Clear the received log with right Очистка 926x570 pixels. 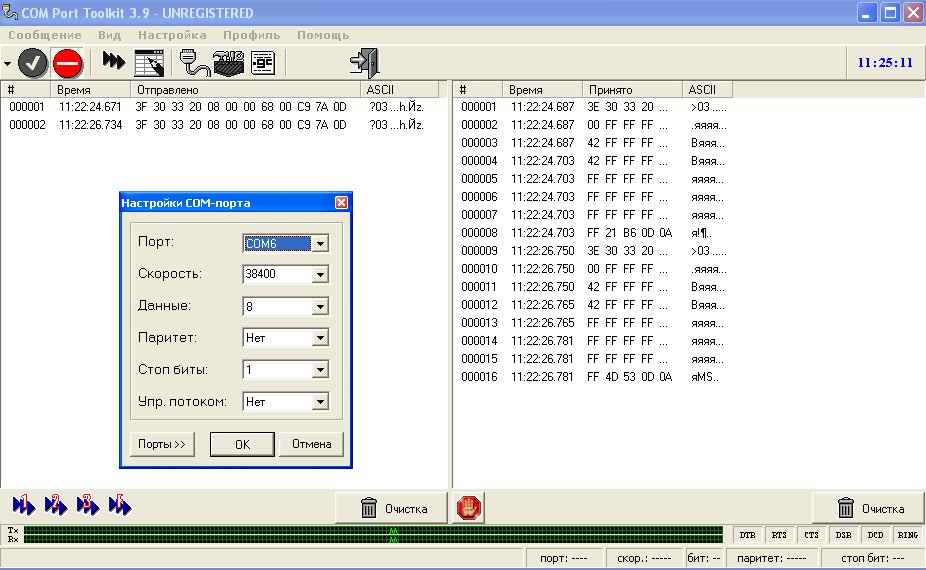(868, 509)
